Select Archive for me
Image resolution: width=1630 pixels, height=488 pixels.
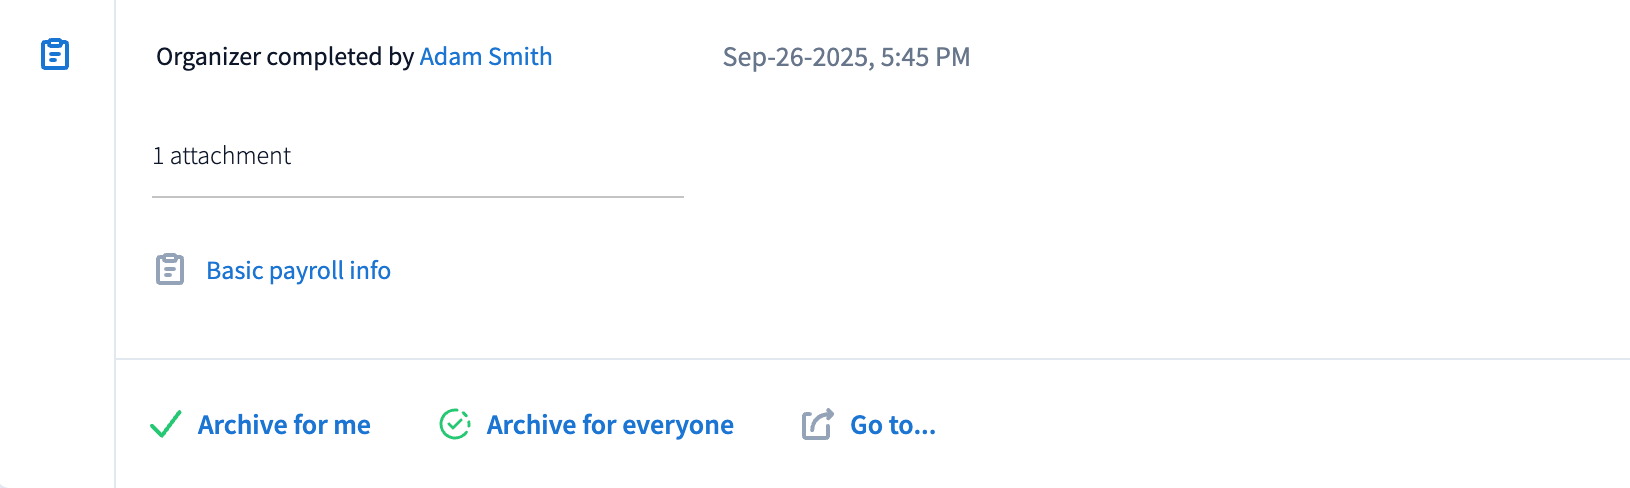[284, 425]
